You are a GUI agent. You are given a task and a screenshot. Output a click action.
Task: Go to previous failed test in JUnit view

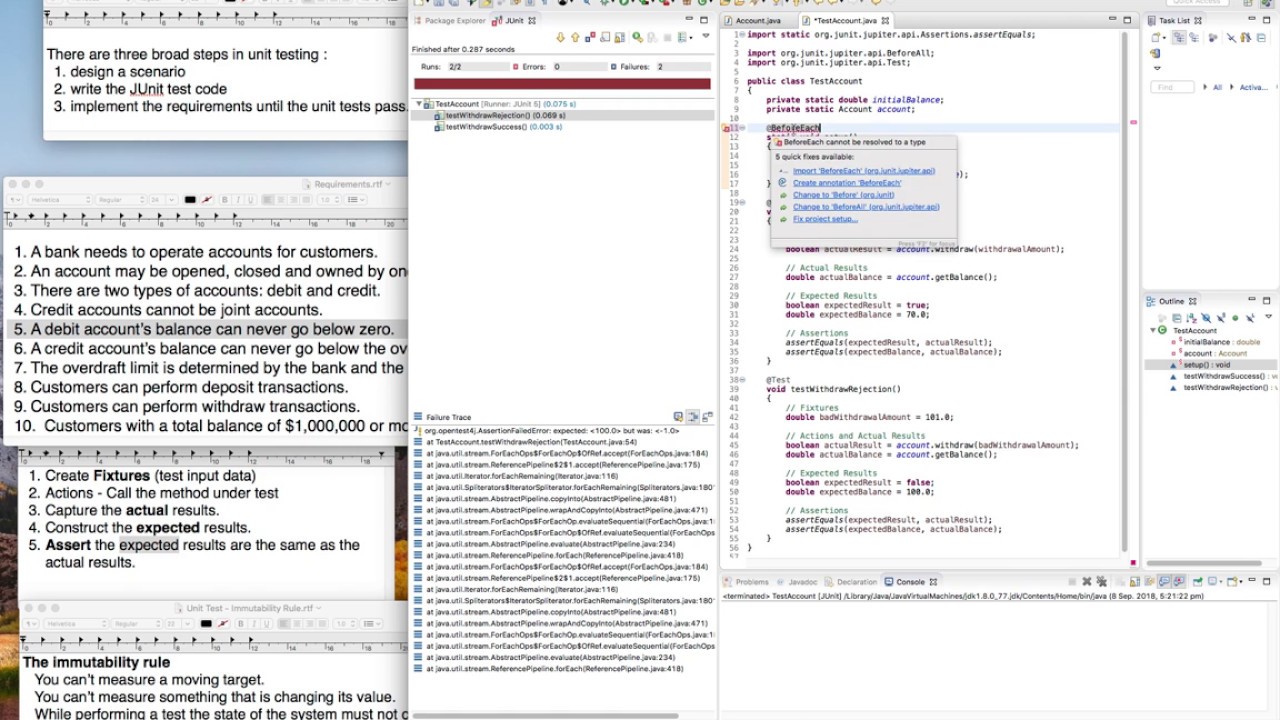(x=575, y=37)
